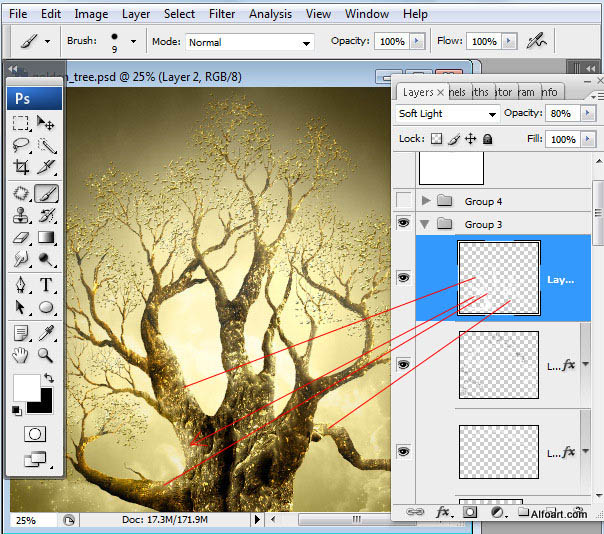
Task: Open the brush Mode dropdown
Action: [x=248, y=42]
